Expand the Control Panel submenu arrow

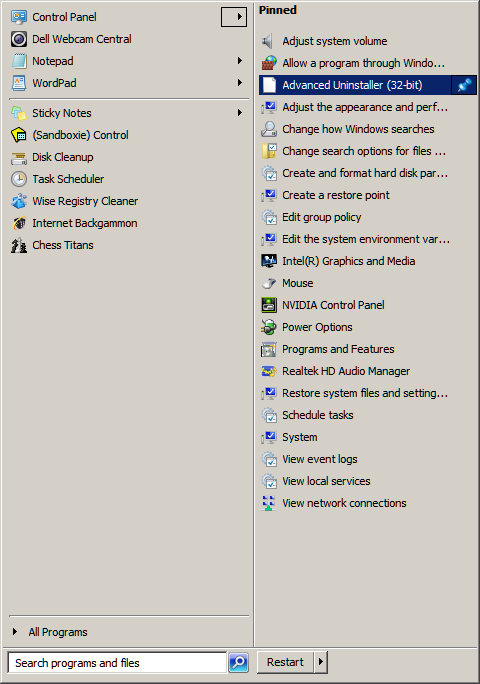[x=234, y=17]
